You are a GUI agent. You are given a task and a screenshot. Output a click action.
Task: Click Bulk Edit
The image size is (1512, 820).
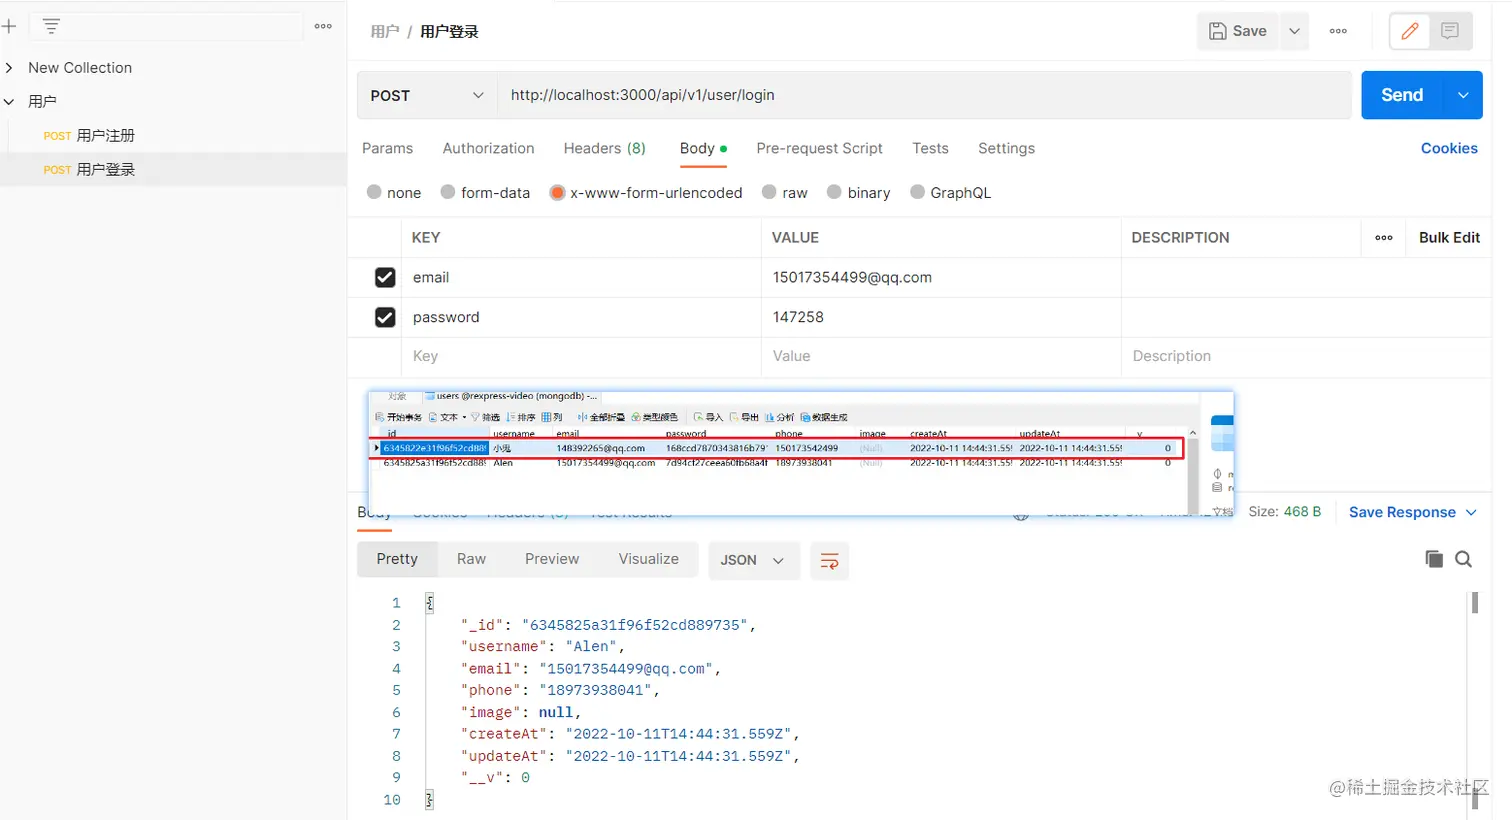click(x=1449, y=238)
